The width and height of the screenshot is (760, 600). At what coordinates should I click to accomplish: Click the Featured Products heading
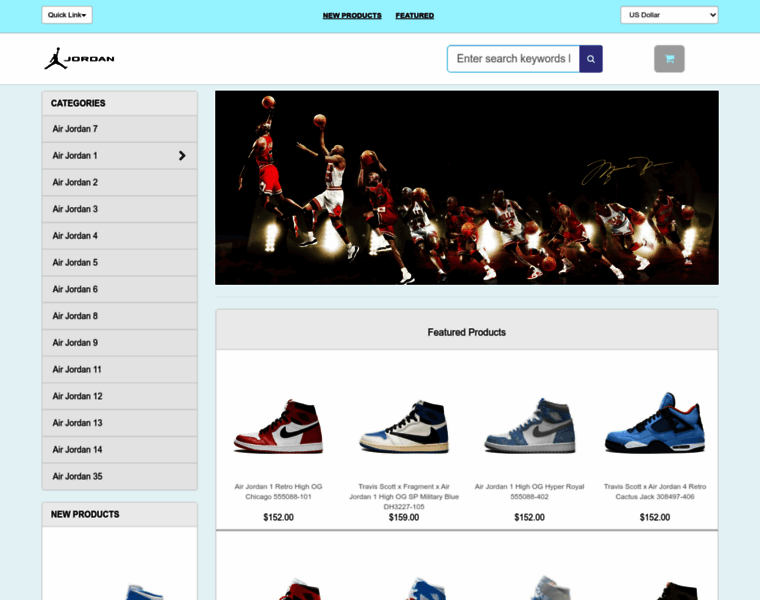coord(466,332)
